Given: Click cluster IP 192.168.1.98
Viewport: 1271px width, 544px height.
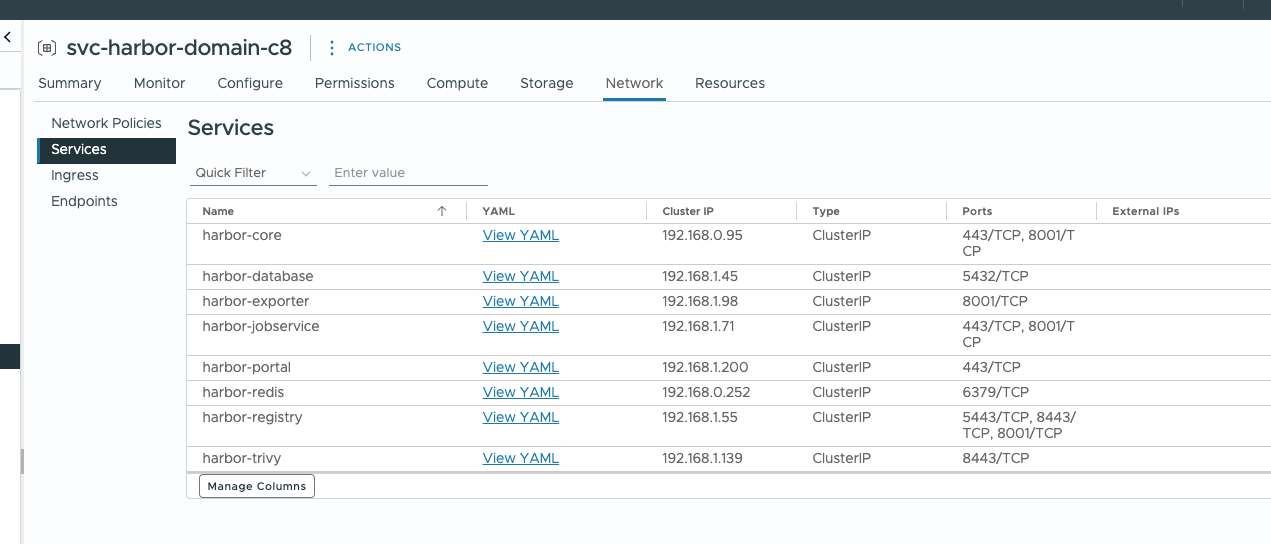Looking at the screenshot, I should coord(700,301).
